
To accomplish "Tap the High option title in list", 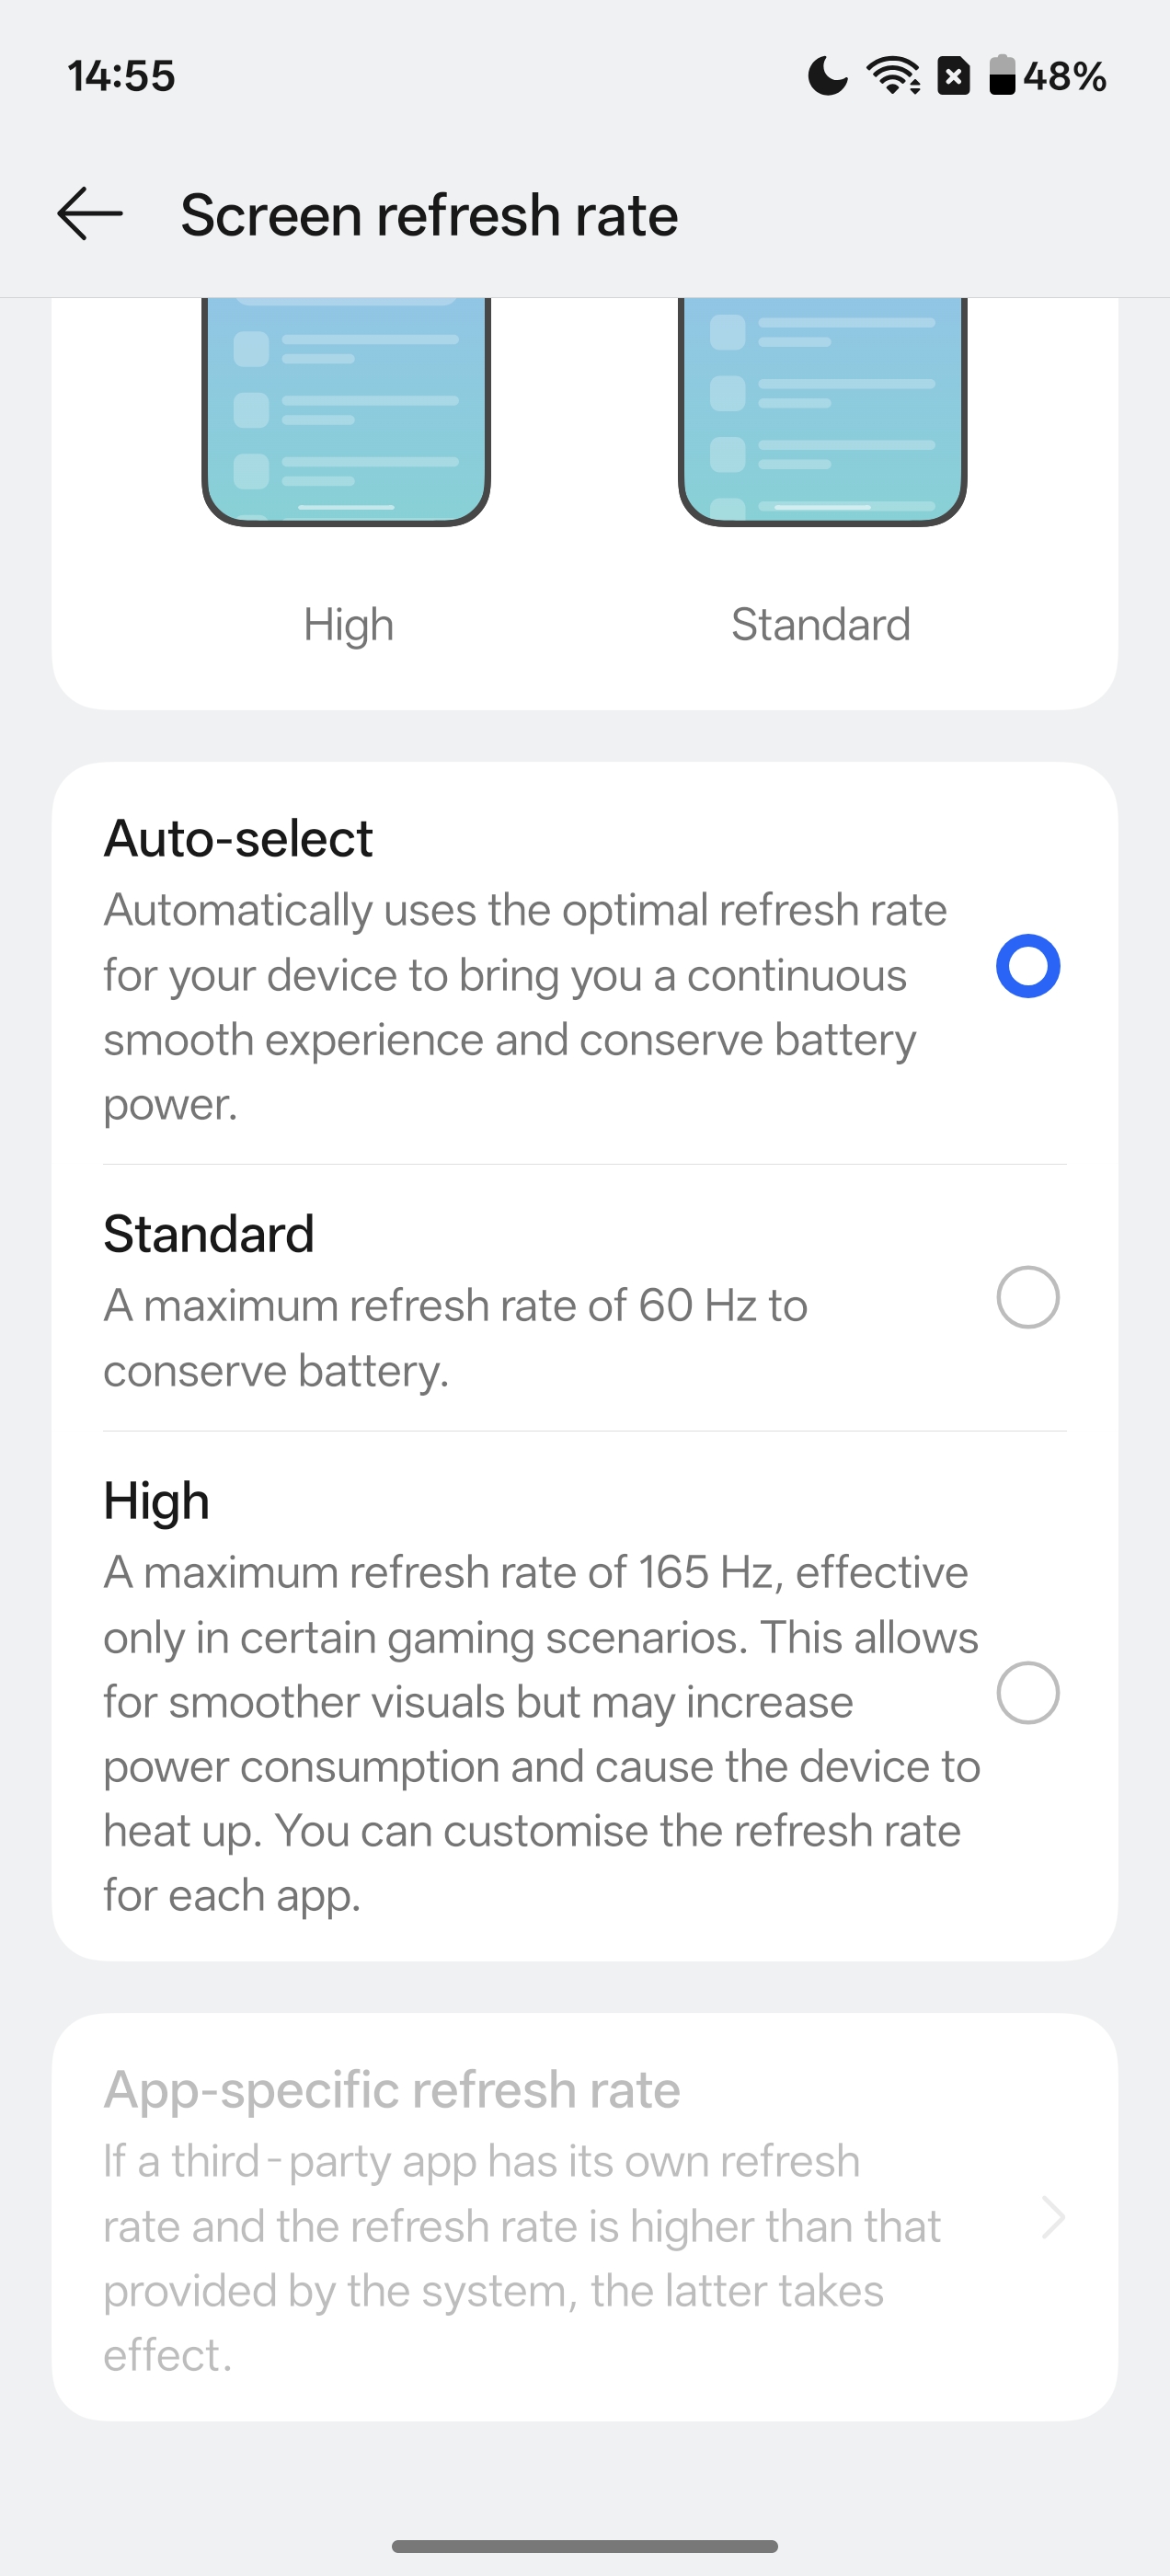I will [157, 1501].
